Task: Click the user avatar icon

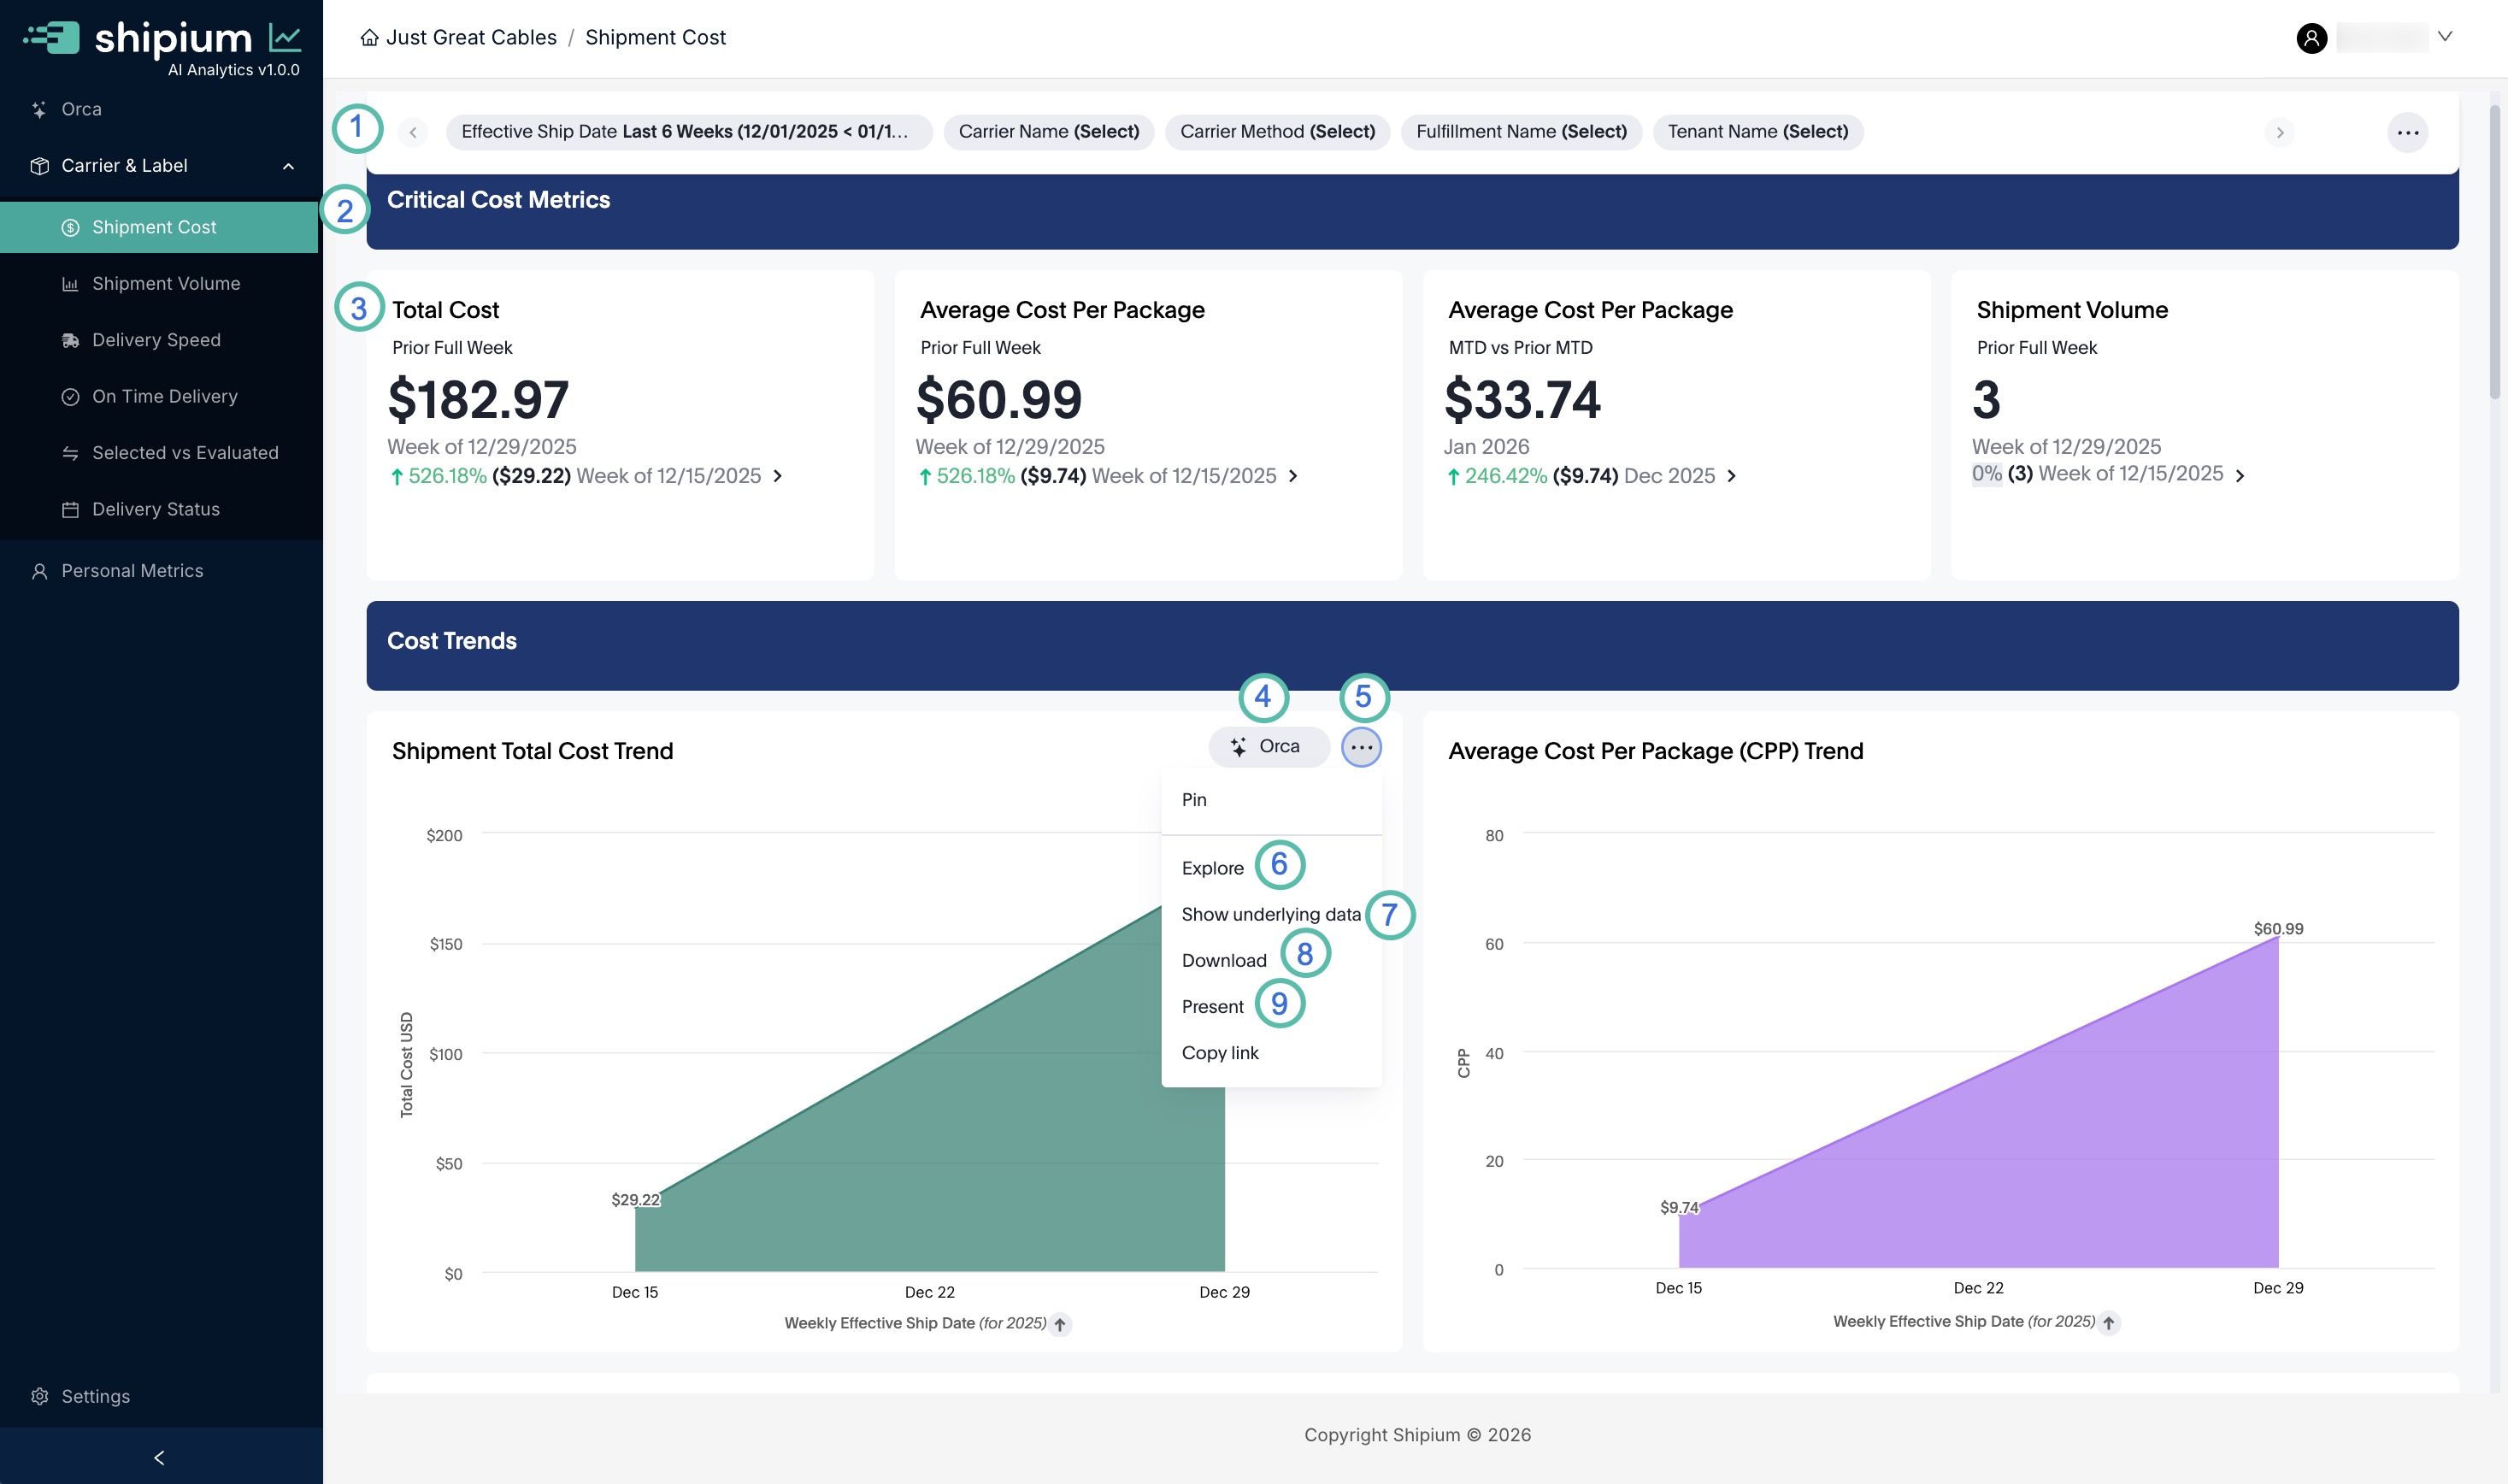Action: tap(2311, 38)
